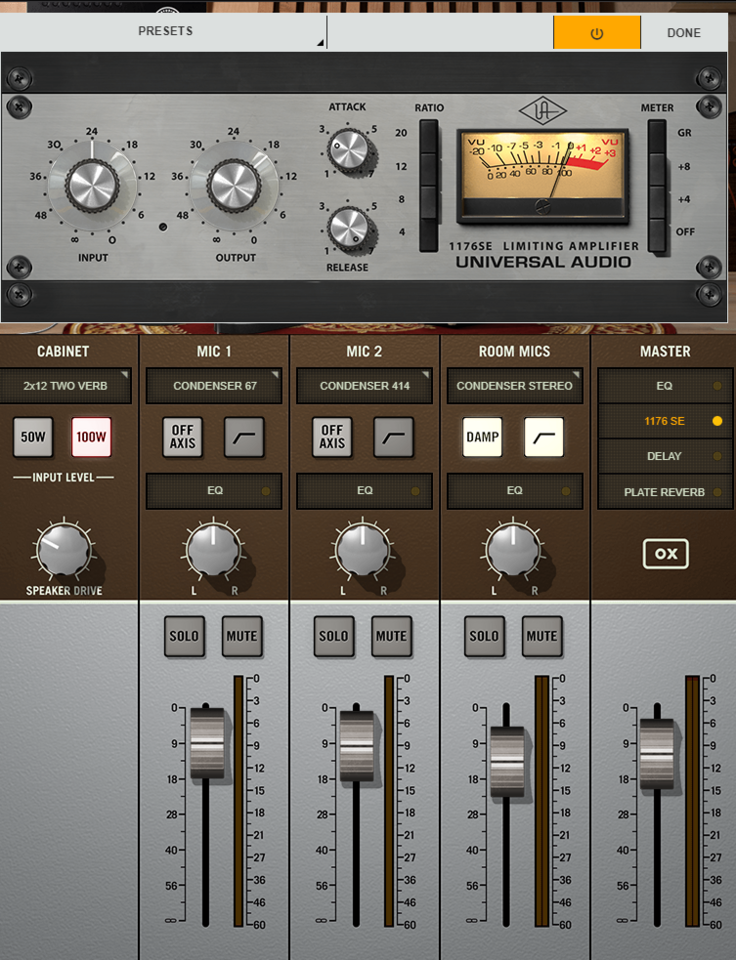Select 100W input level
736x960 pixels.
[x=91, y=437]
